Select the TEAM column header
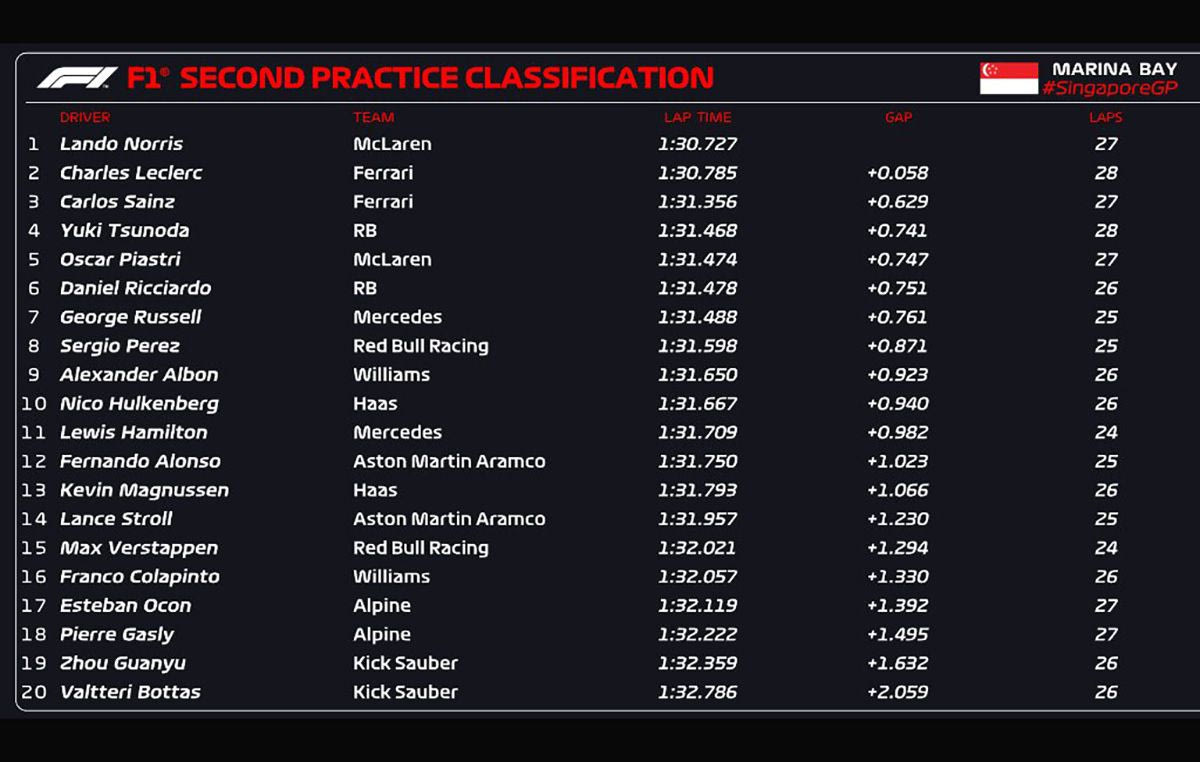Screen dimensions: 1200x762 click(373, 118)
